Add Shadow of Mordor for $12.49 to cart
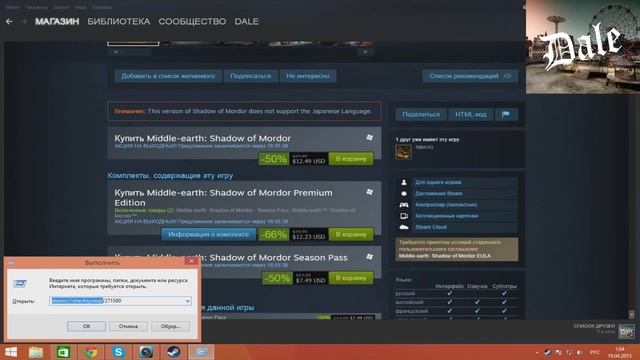Screen dimensions: 640x360 coord(351,158)
